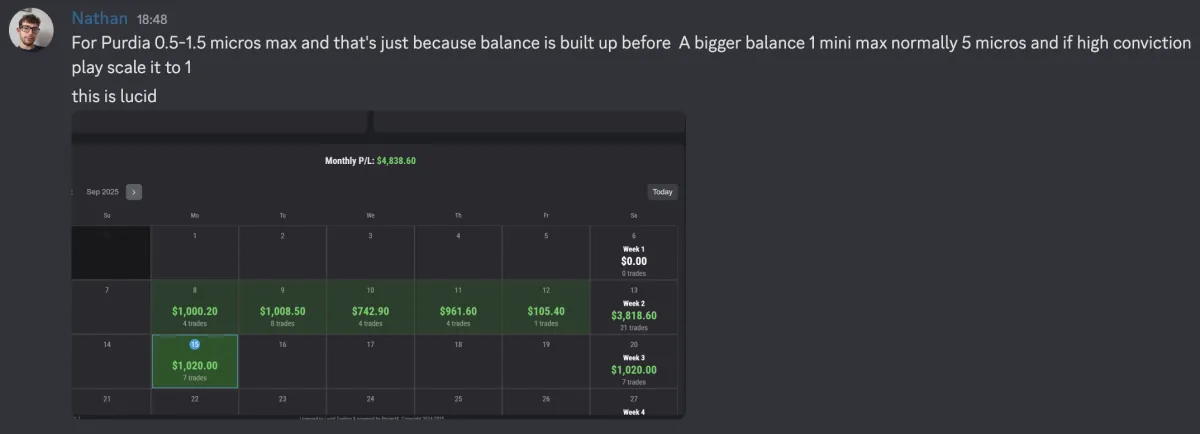Select September 11 cell with $961.60

pos(458,308)
